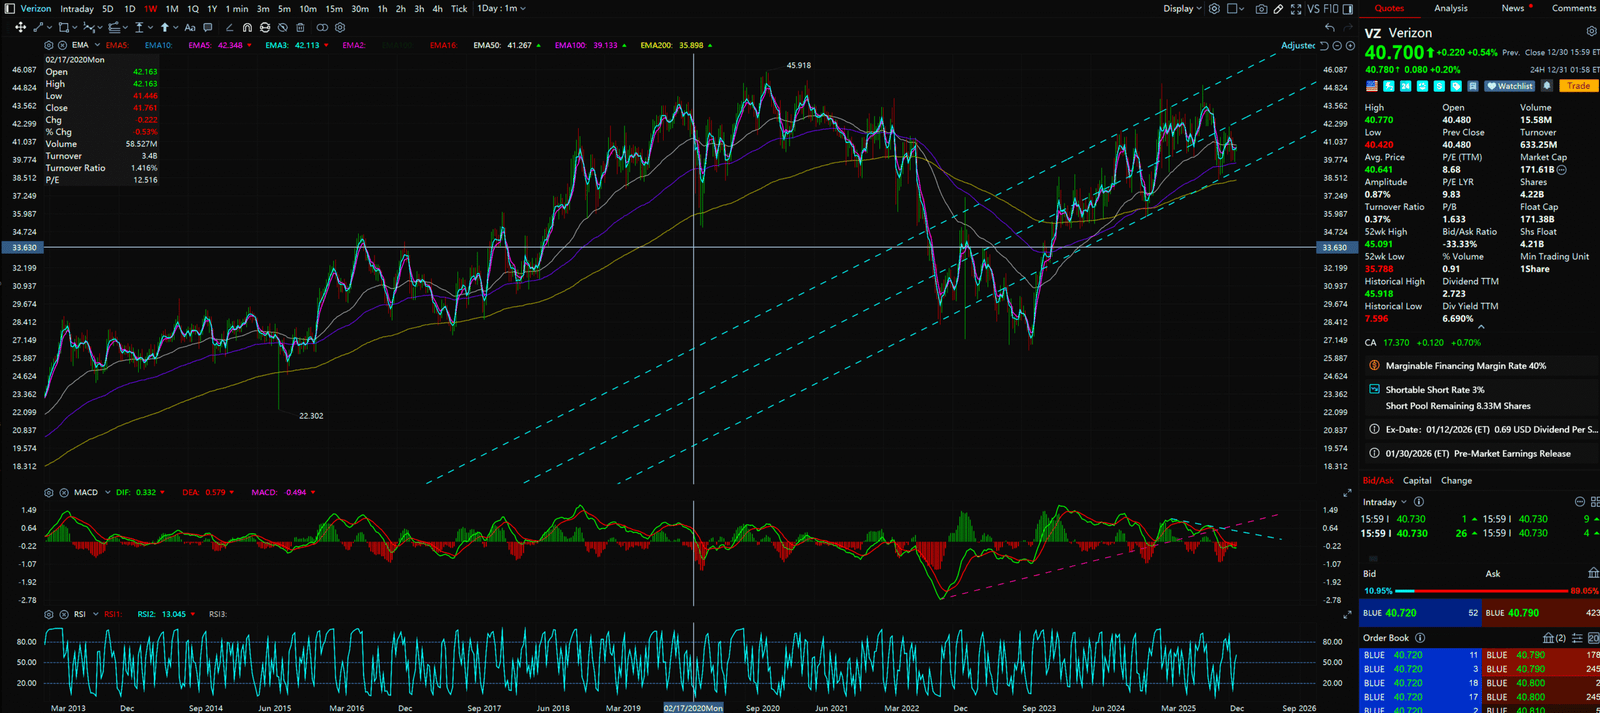
Task: Select the text annotation Aa tool
Action: pos(190,28)
